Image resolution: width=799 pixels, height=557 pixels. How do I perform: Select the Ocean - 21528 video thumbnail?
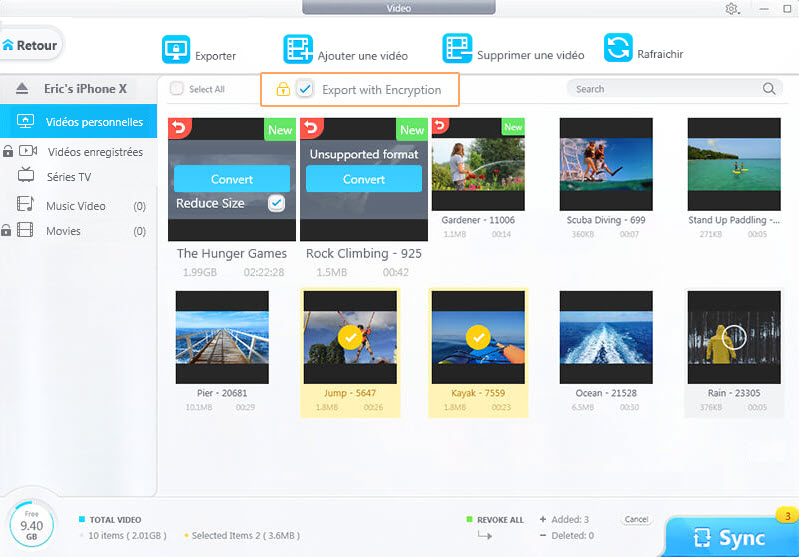(x=605, y=337)
